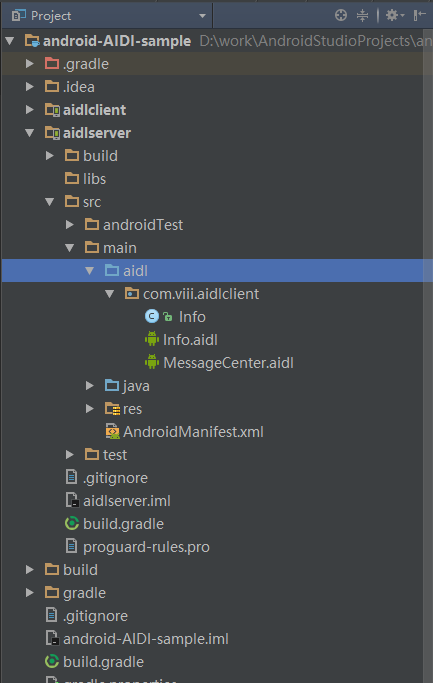Select aidlserver.iml file name

click(127, 501)
